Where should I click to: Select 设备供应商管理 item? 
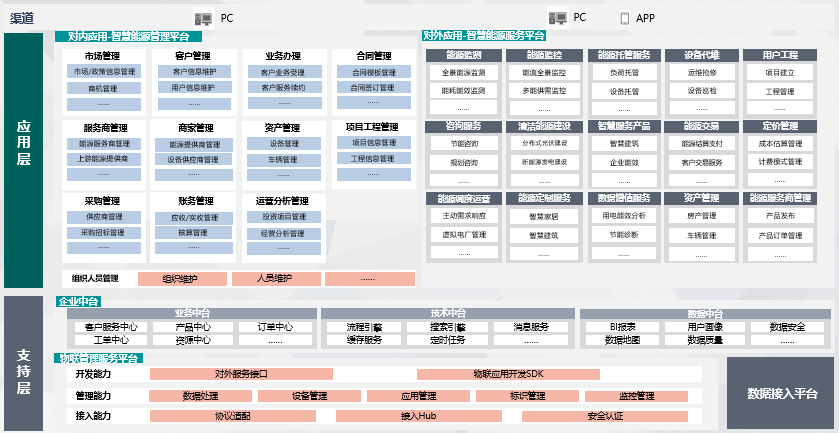click(x=194, y=159)
